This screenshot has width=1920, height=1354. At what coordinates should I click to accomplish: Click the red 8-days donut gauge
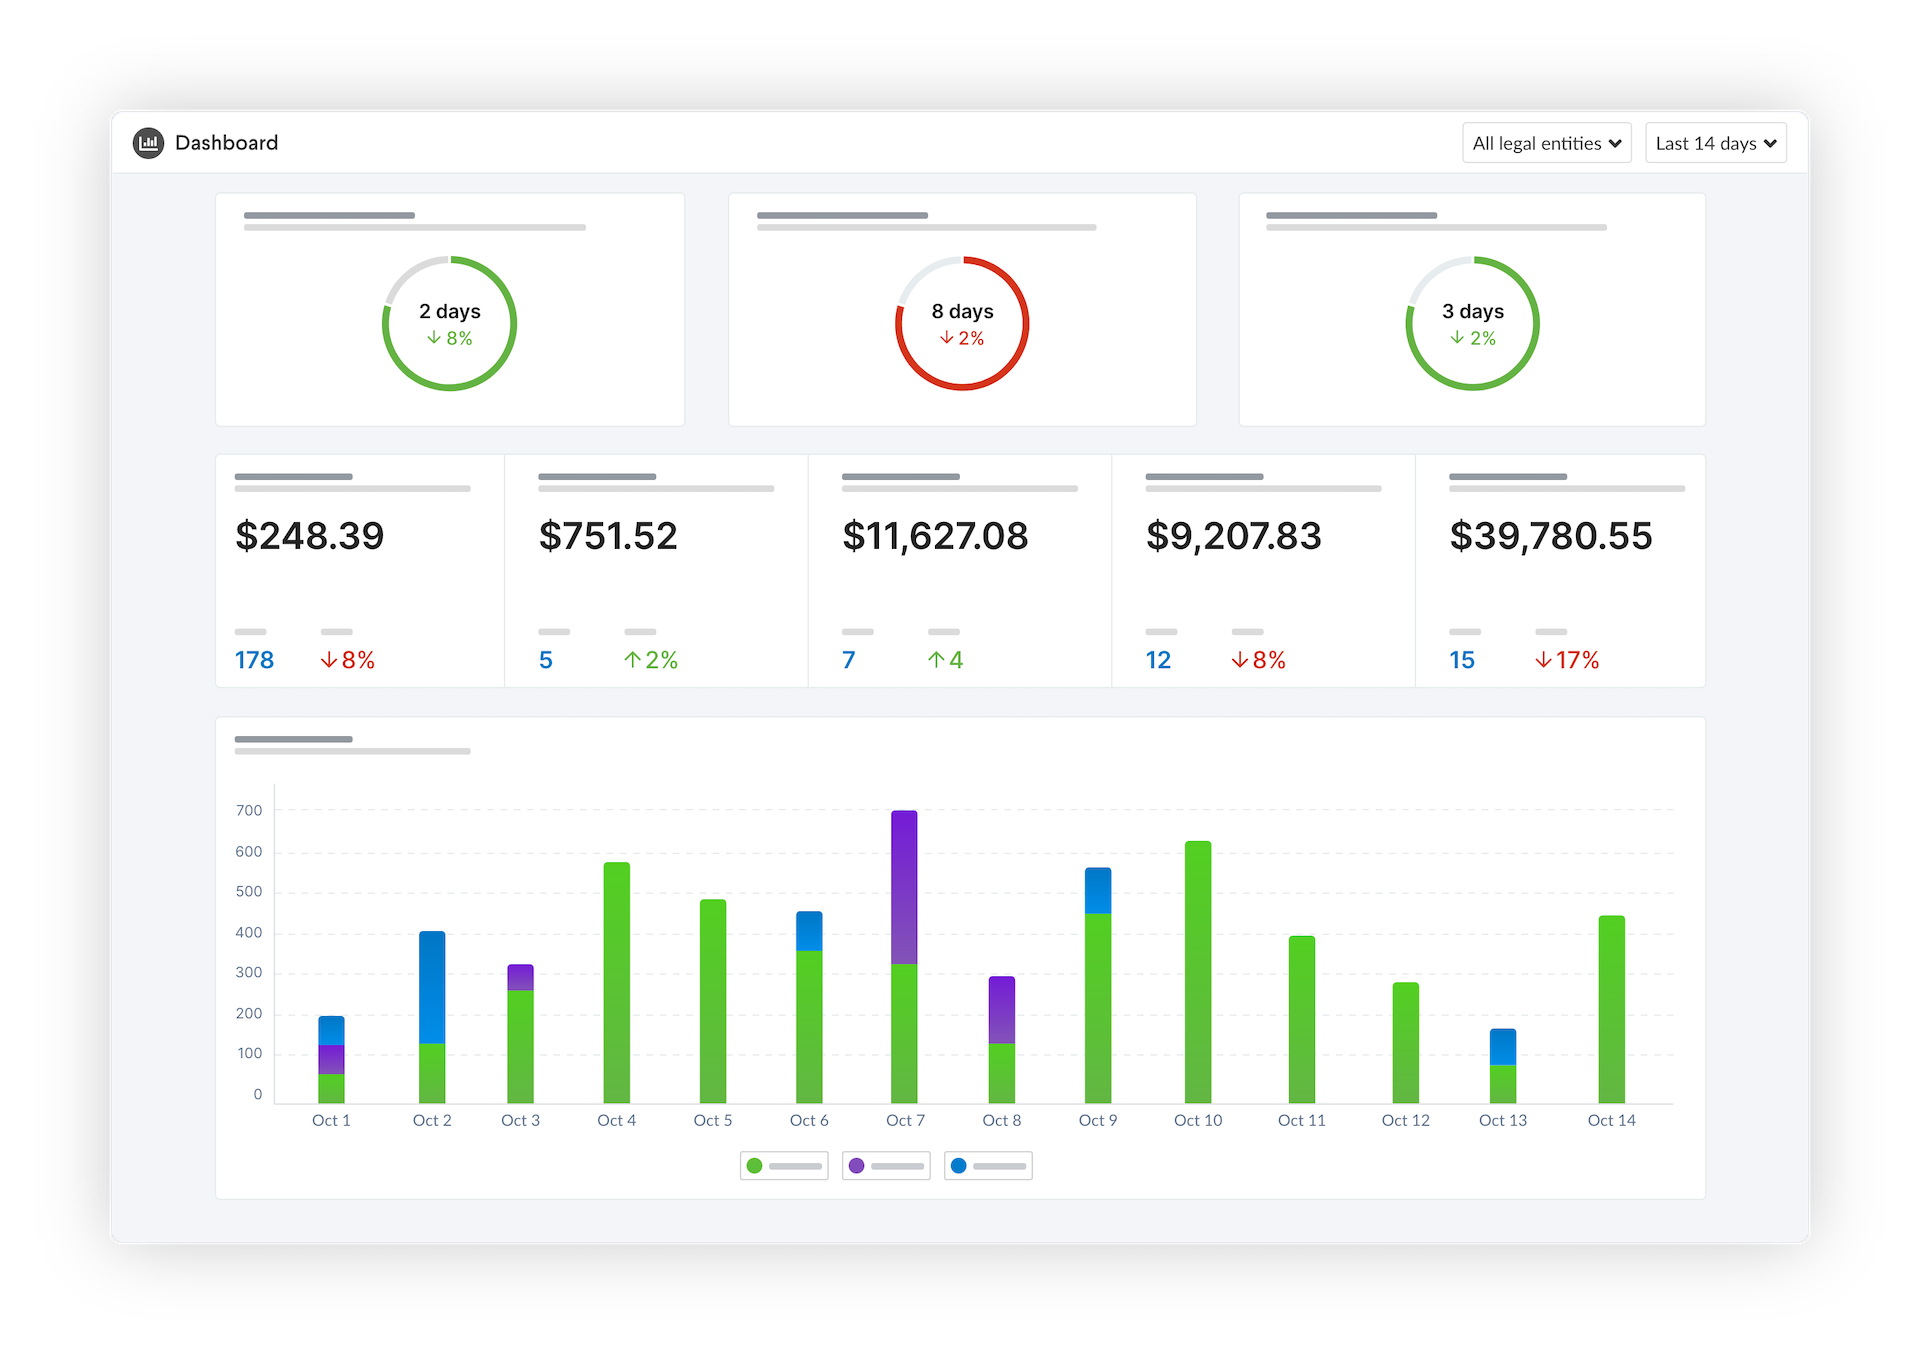pyautogui.click(x=962, y=323)
